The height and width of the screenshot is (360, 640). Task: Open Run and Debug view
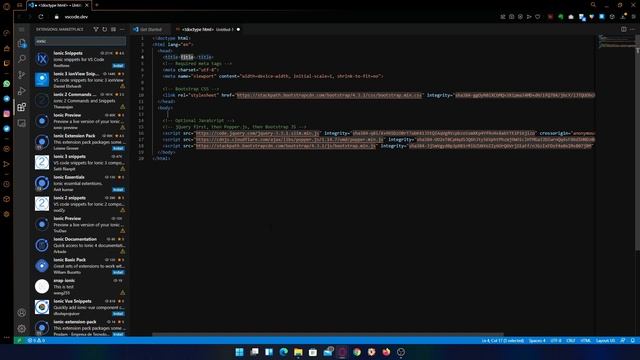[x=22, y=91]
